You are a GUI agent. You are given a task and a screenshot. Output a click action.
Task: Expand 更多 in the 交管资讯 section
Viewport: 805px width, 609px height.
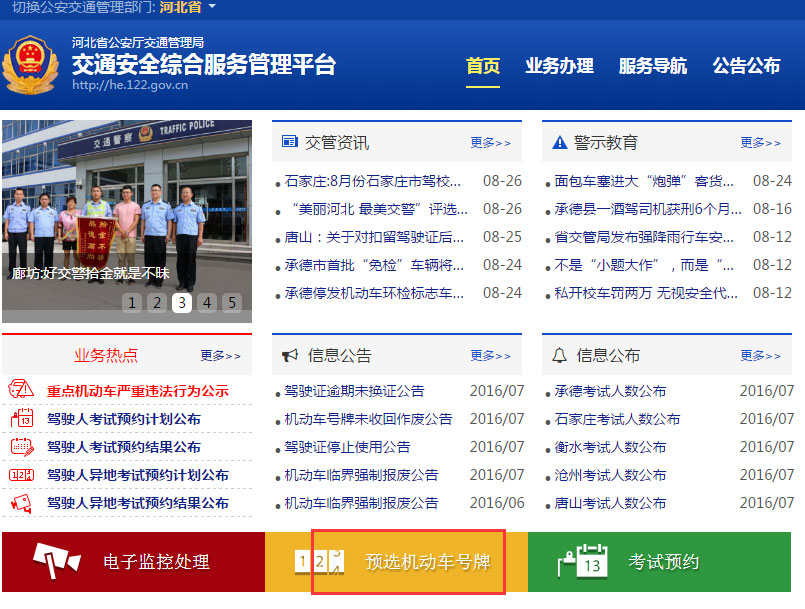pos(490,143)
